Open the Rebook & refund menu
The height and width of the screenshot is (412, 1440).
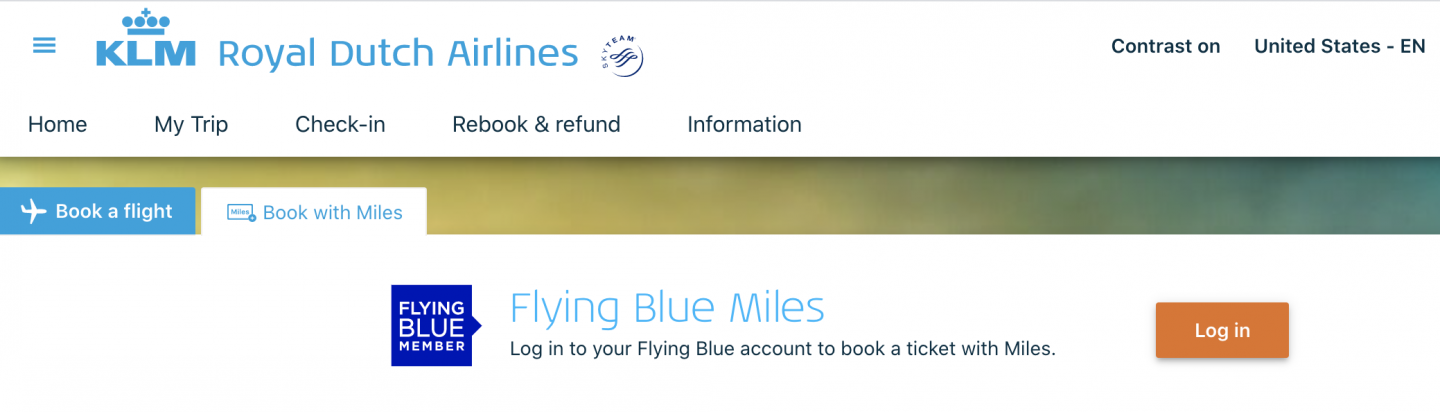pos(536,125)
